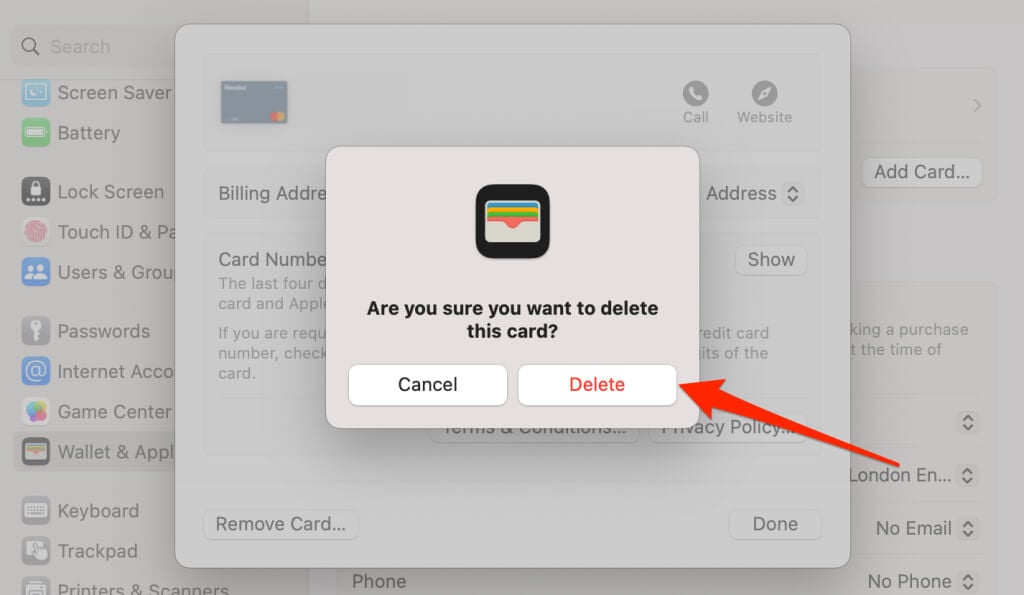
Task: Click the Wallet app icon in dialog
Action: click(x=512, y=221)
